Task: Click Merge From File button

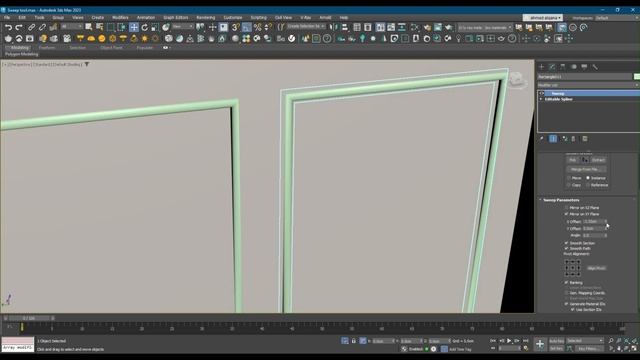Action: tap(586, 169)
